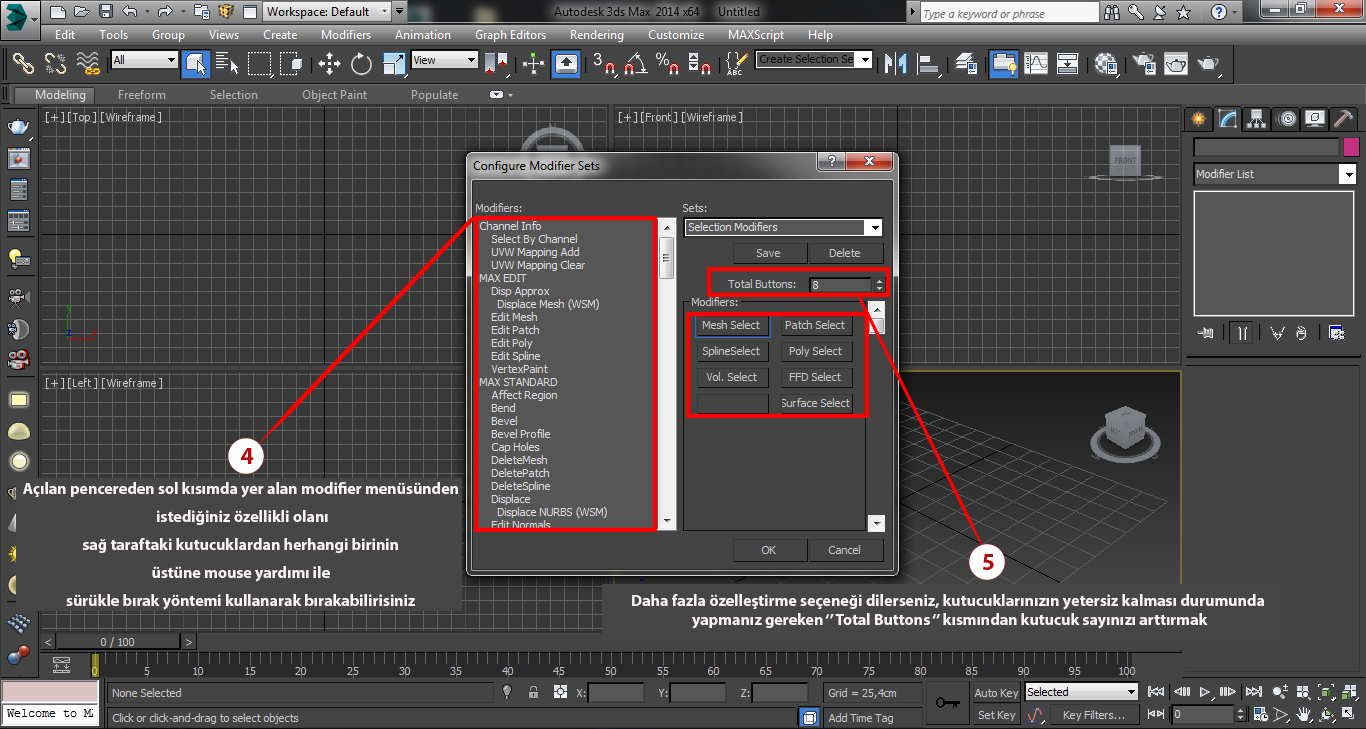Select Edit Poly in Modifiers list

(x=512, y=343)
